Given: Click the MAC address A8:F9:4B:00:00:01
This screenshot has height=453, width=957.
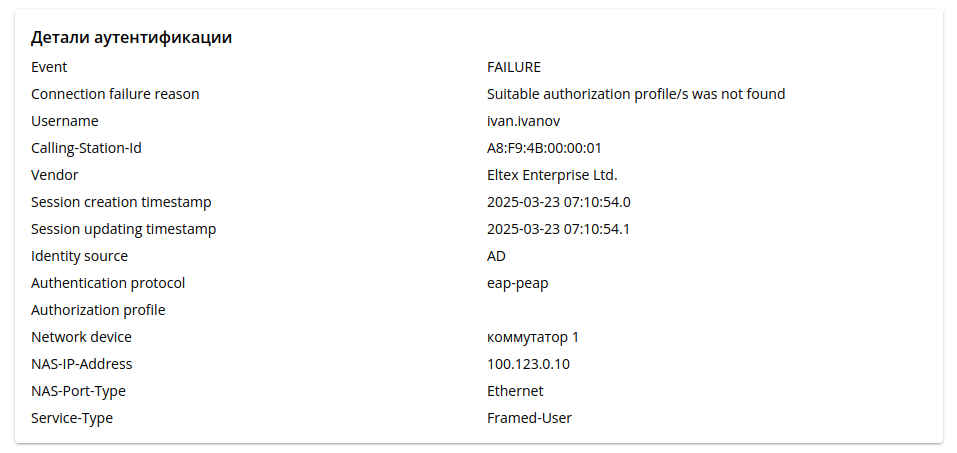Looking at the screenshot, I should [x=543, y=148].
